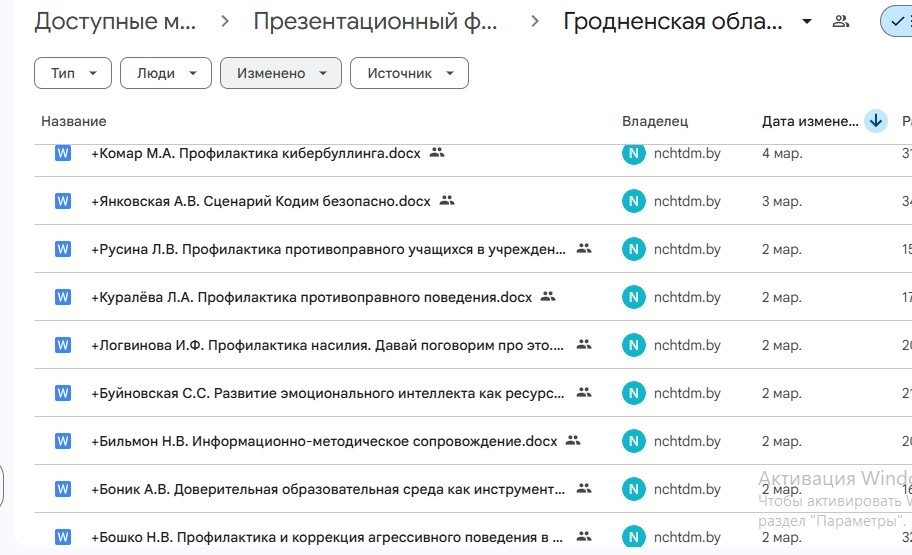This screenshot has width=912, height=555.
Task: Open Логвинова И.Ф. Профилактика насилия document
Action: pyautogui.click(x=328, y=345)
